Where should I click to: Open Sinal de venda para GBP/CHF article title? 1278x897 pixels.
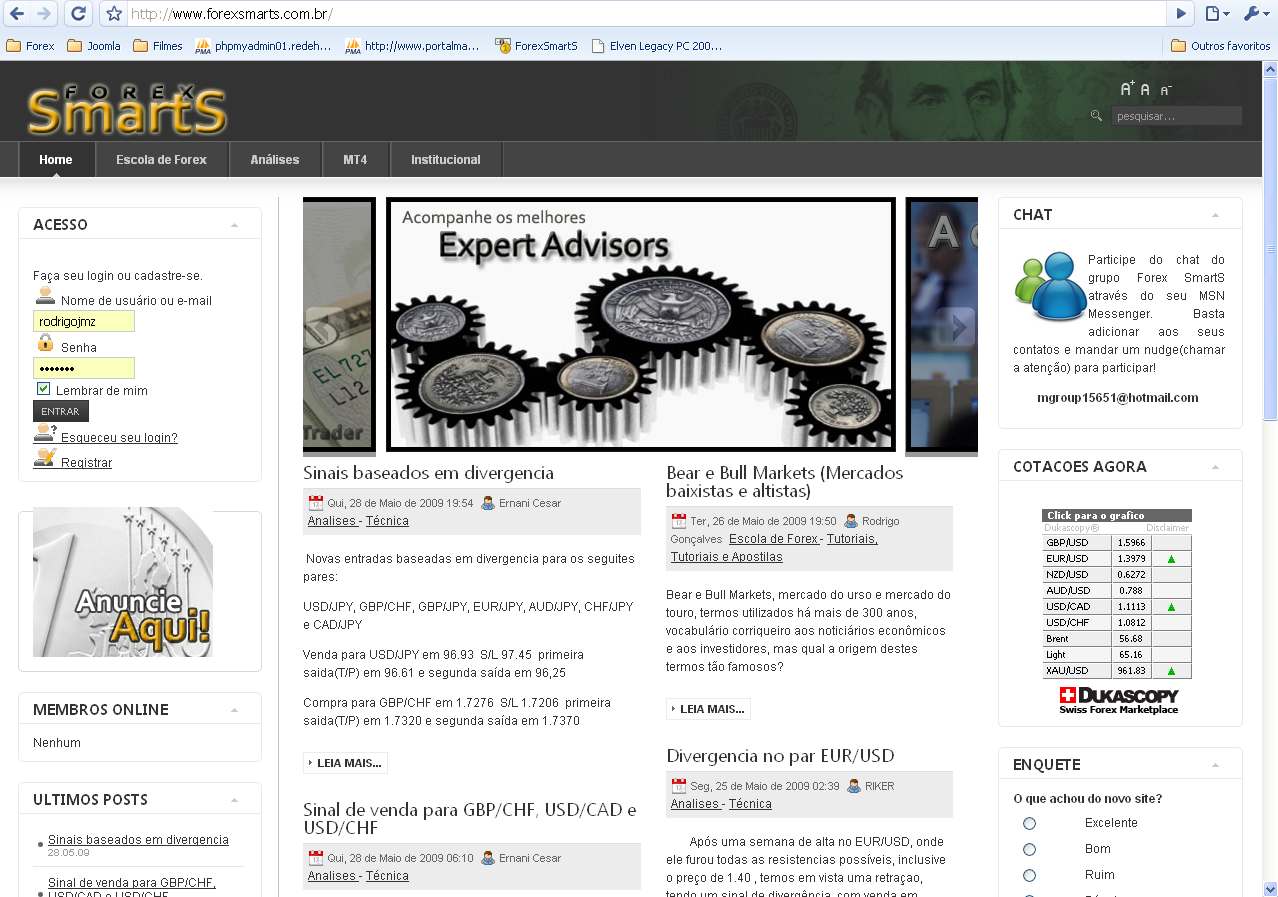click(x=470, y=818)
